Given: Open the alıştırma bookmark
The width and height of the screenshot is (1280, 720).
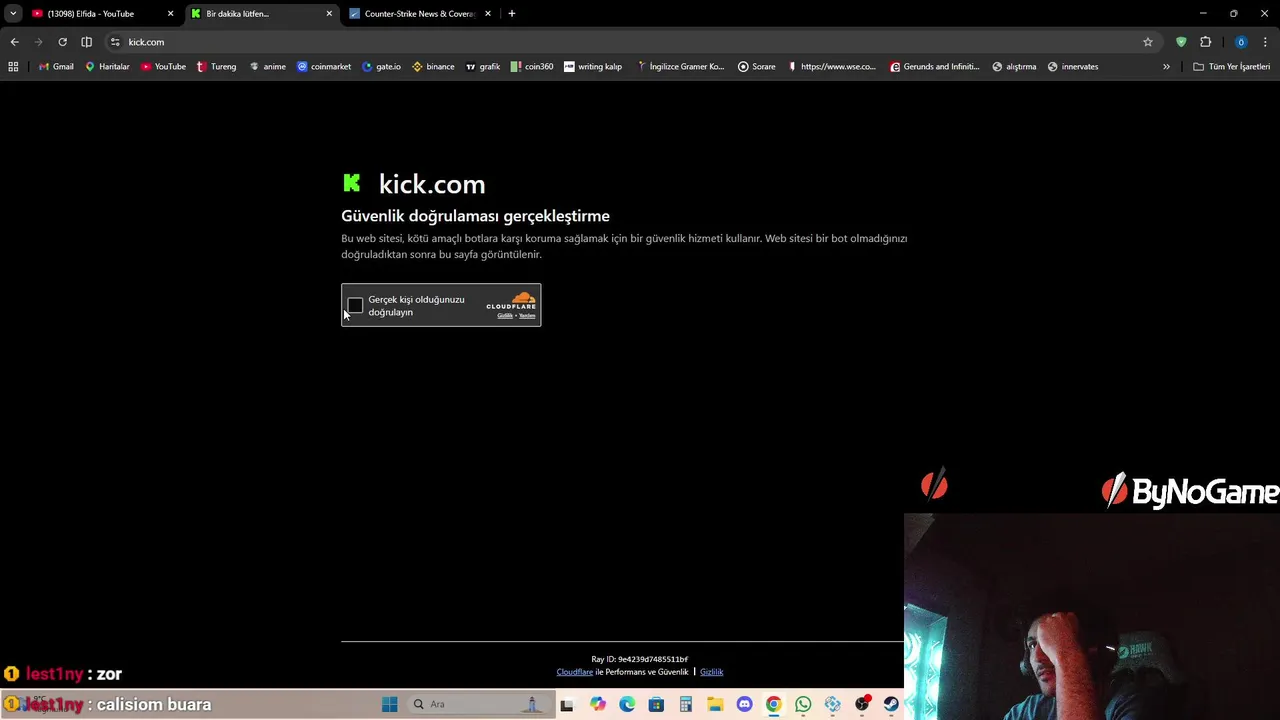Looking at the screenshot, I should 1014,67.
